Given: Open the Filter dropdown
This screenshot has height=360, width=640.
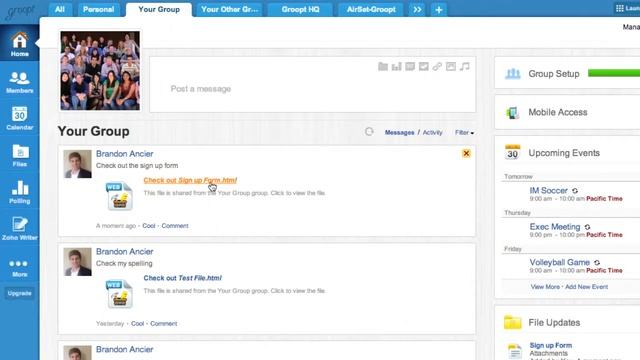Looking at the screenshot, I should point(464,133).
